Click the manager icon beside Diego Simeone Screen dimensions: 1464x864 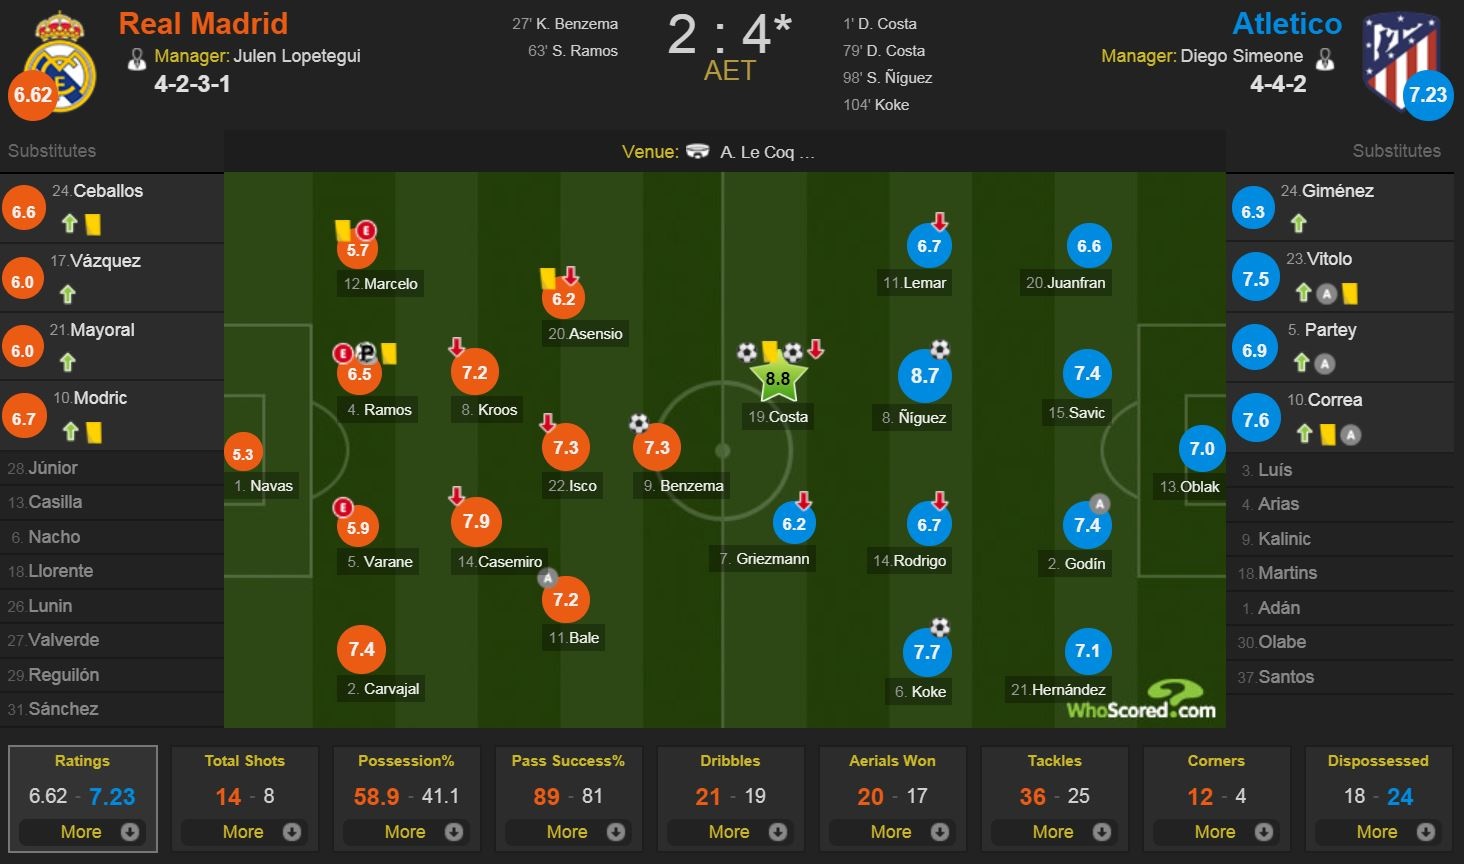1325,59
